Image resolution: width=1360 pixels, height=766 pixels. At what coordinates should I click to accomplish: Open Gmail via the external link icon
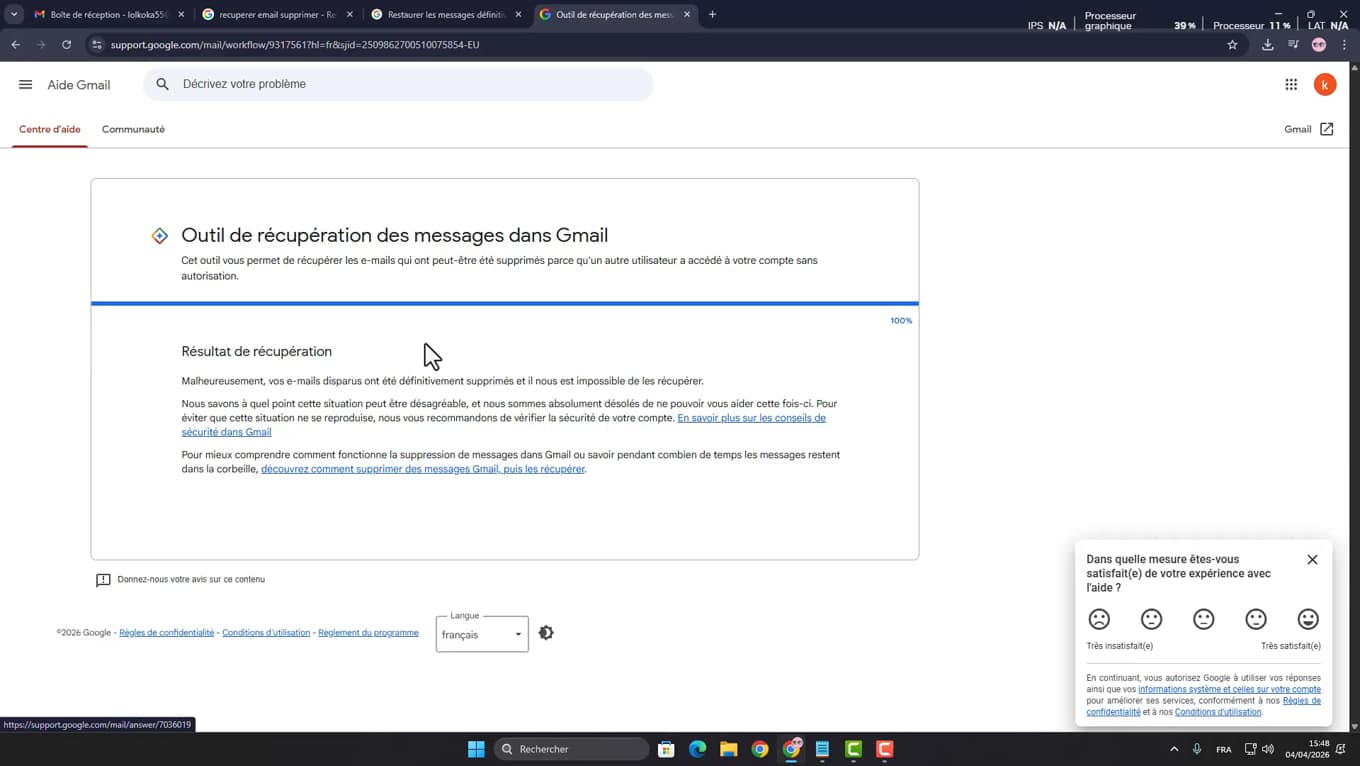tap(1327, 129)
